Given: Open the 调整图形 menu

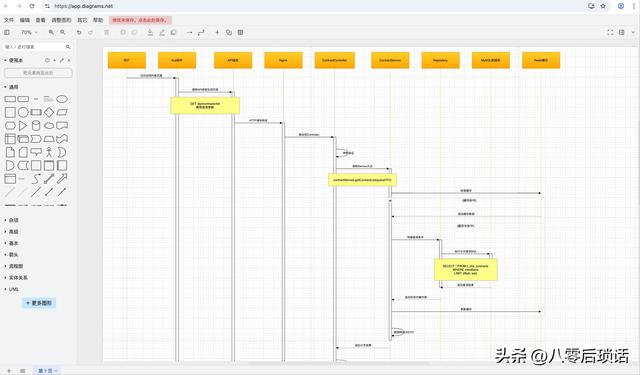Looking at the screenshot, I should [61, 20].
